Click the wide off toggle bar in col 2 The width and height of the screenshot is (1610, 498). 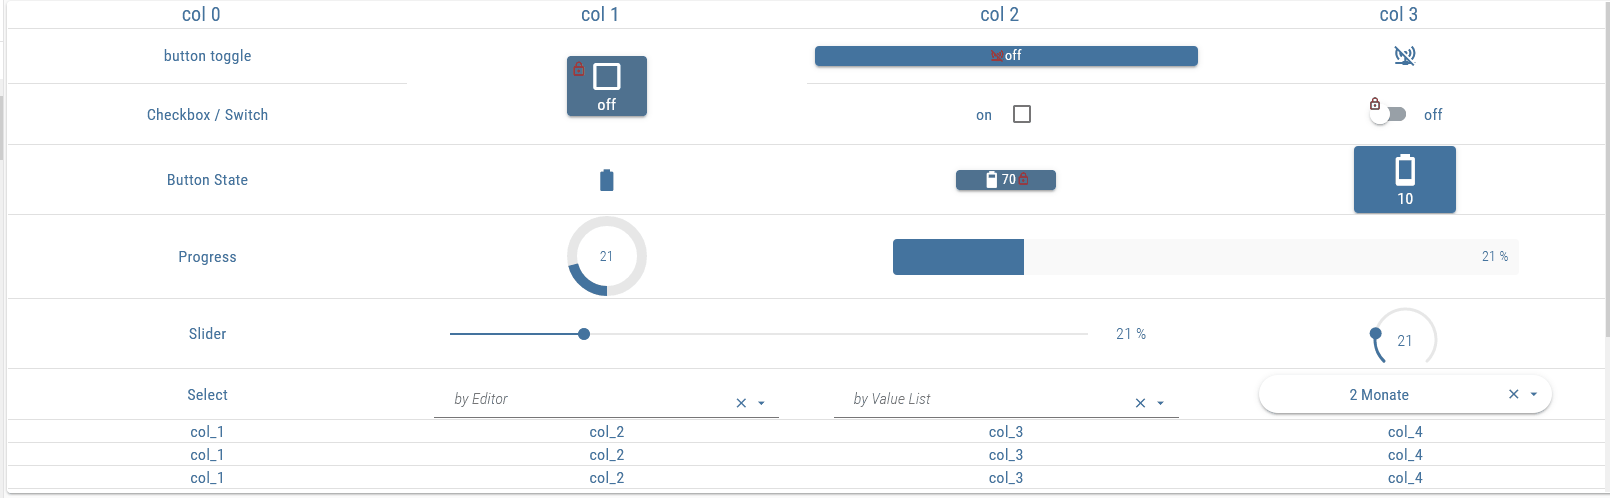point(1006,56)
